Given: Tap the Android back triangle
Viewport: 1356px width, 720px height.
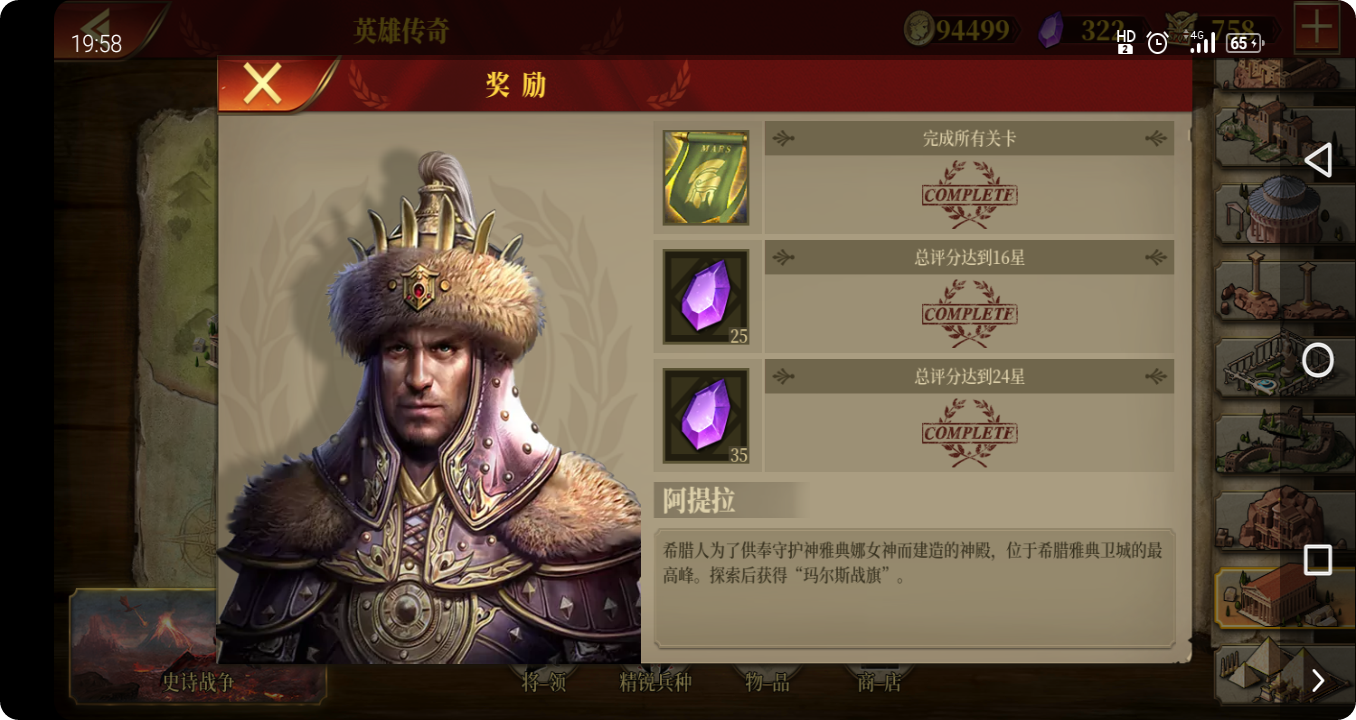Looking at the screenshot, I should pos(1318,160).
